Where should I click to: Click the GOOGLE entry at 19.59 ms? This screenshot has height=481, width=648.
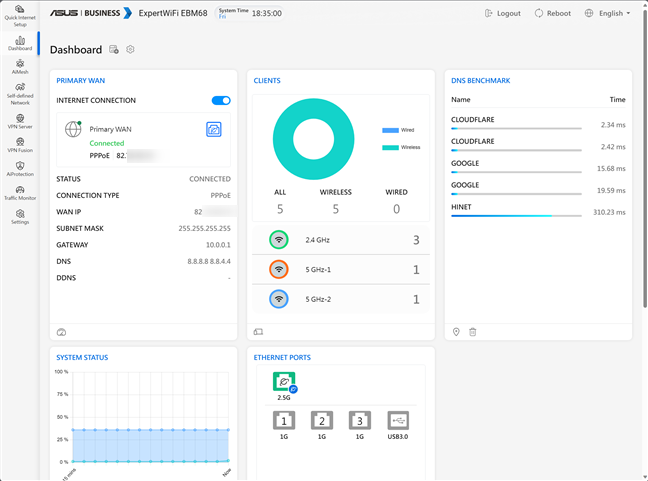tap(538, 188)
